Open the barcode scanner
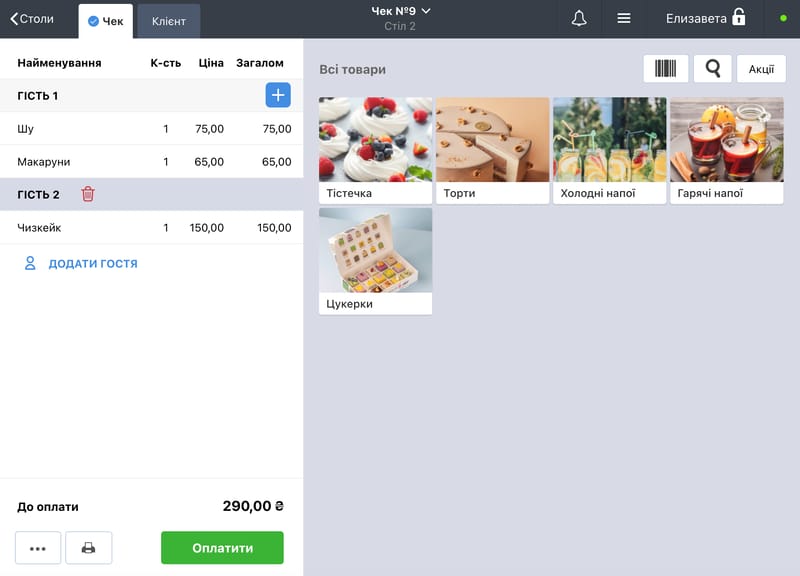 click(666, 68)
